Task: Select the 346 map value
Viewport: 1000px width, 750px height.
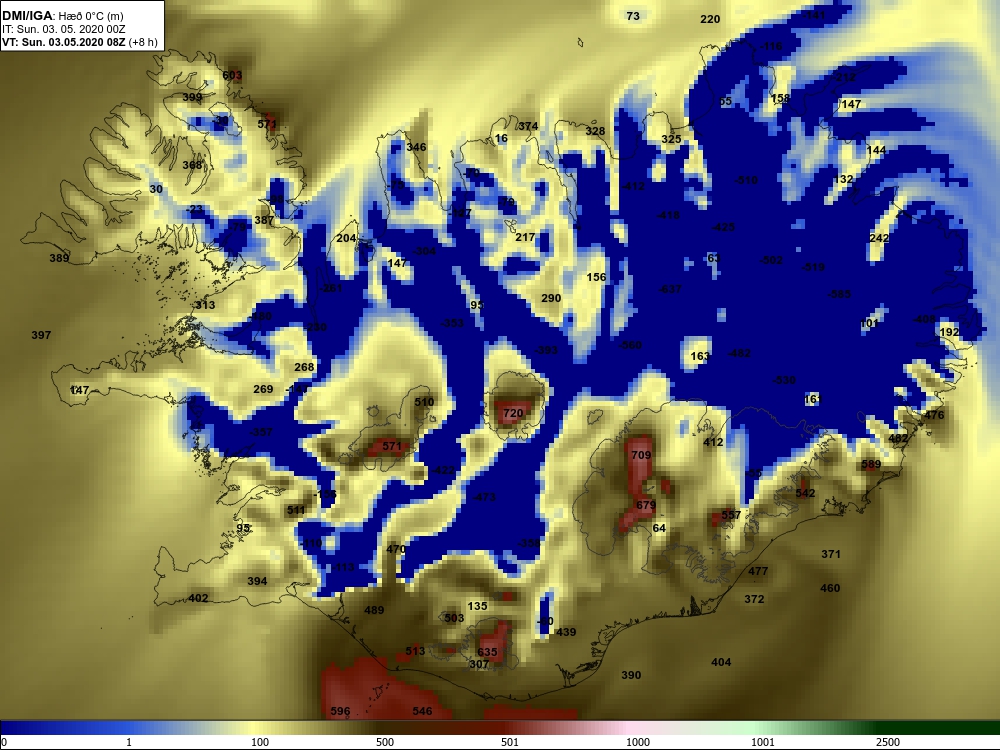Action: (416, 147)
